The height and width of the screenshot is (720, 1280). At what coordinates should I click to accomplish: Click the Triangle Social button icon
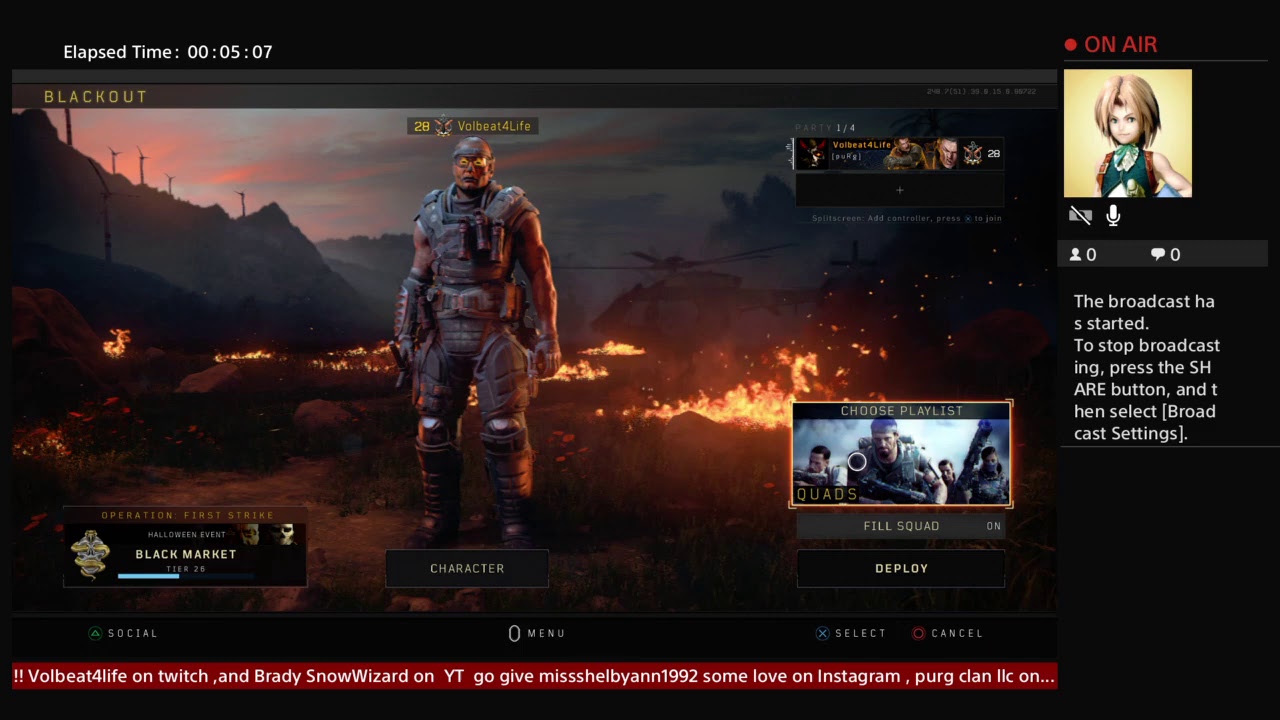(95, 633)
